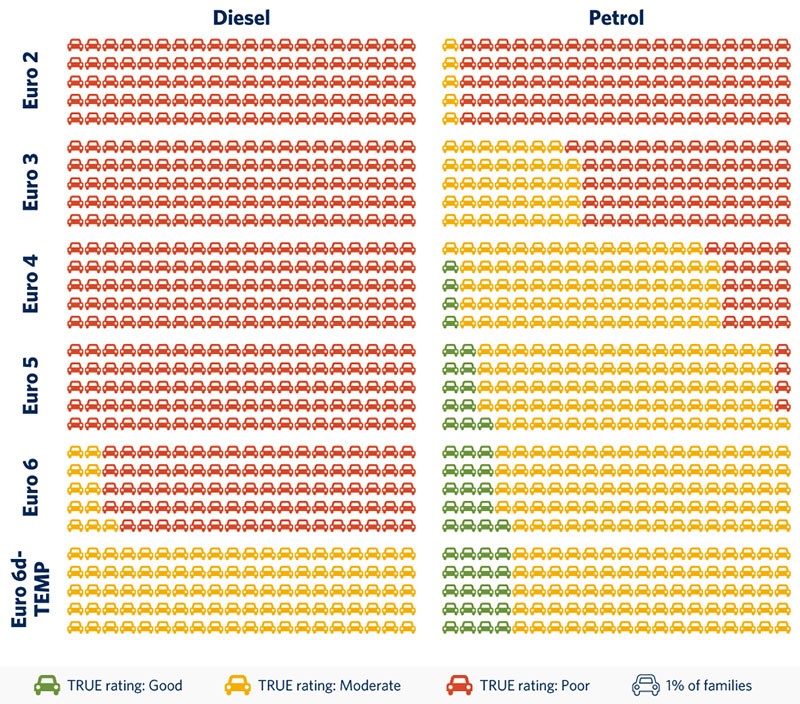Click the Euro 2 row label
Viewport: 800px width, 704px height.
point(31,80)
